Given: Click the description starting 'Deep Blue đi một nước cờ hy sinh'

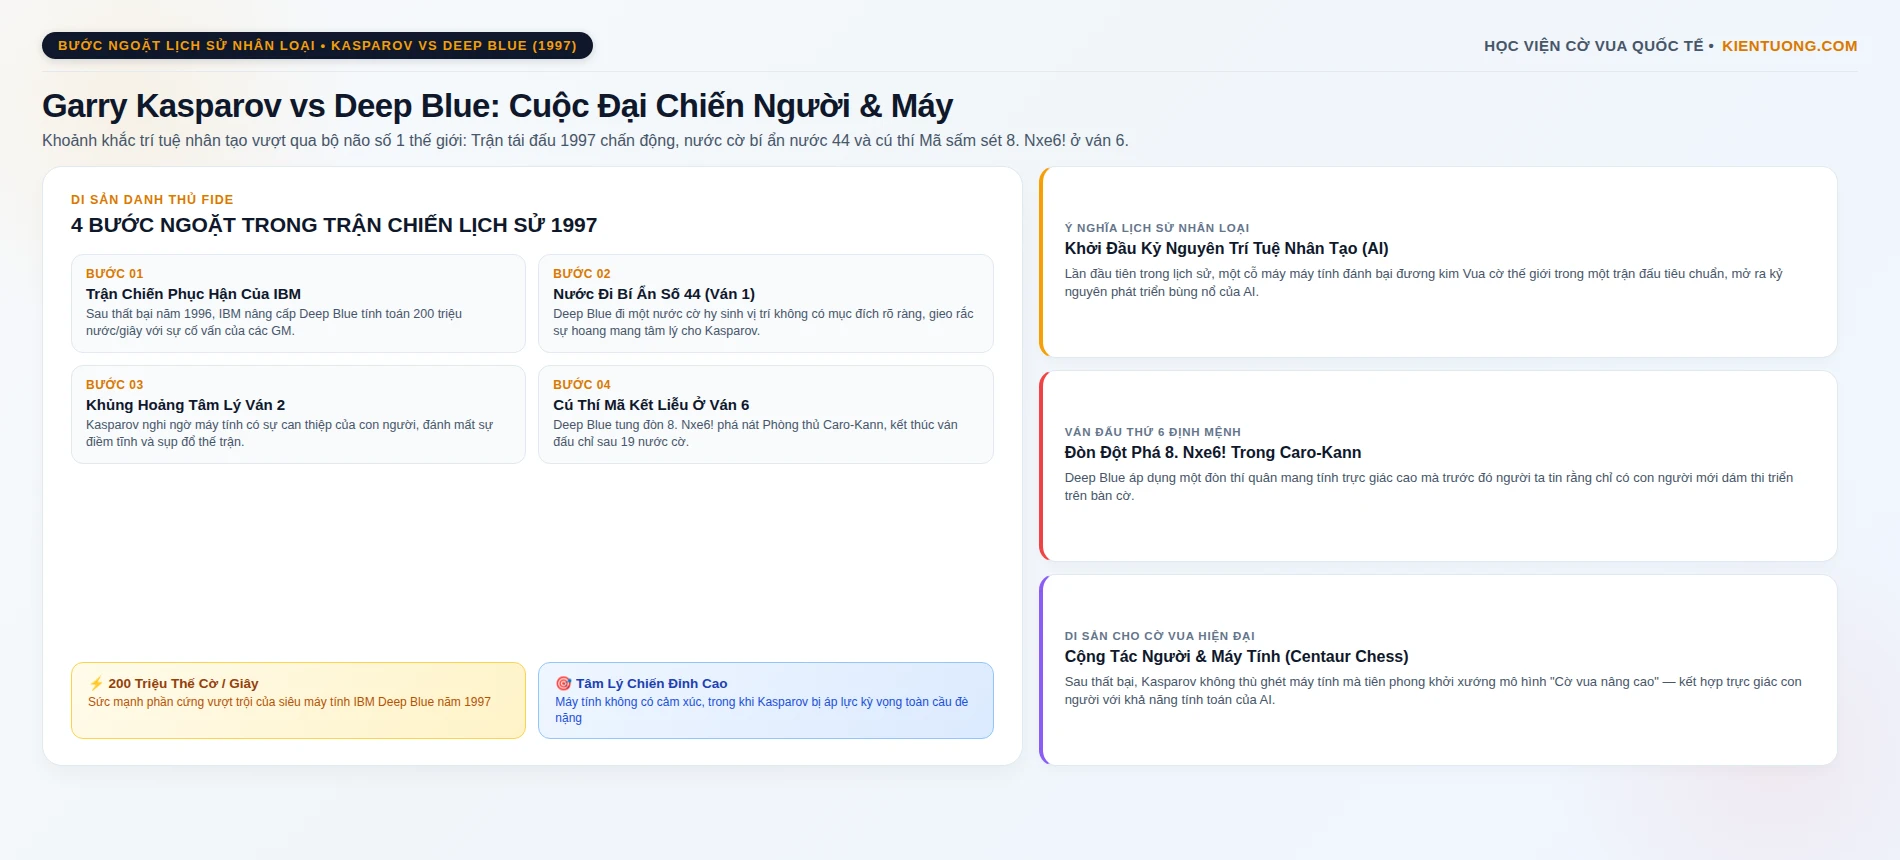Looking at the screenshot, I should click(763, 322).
